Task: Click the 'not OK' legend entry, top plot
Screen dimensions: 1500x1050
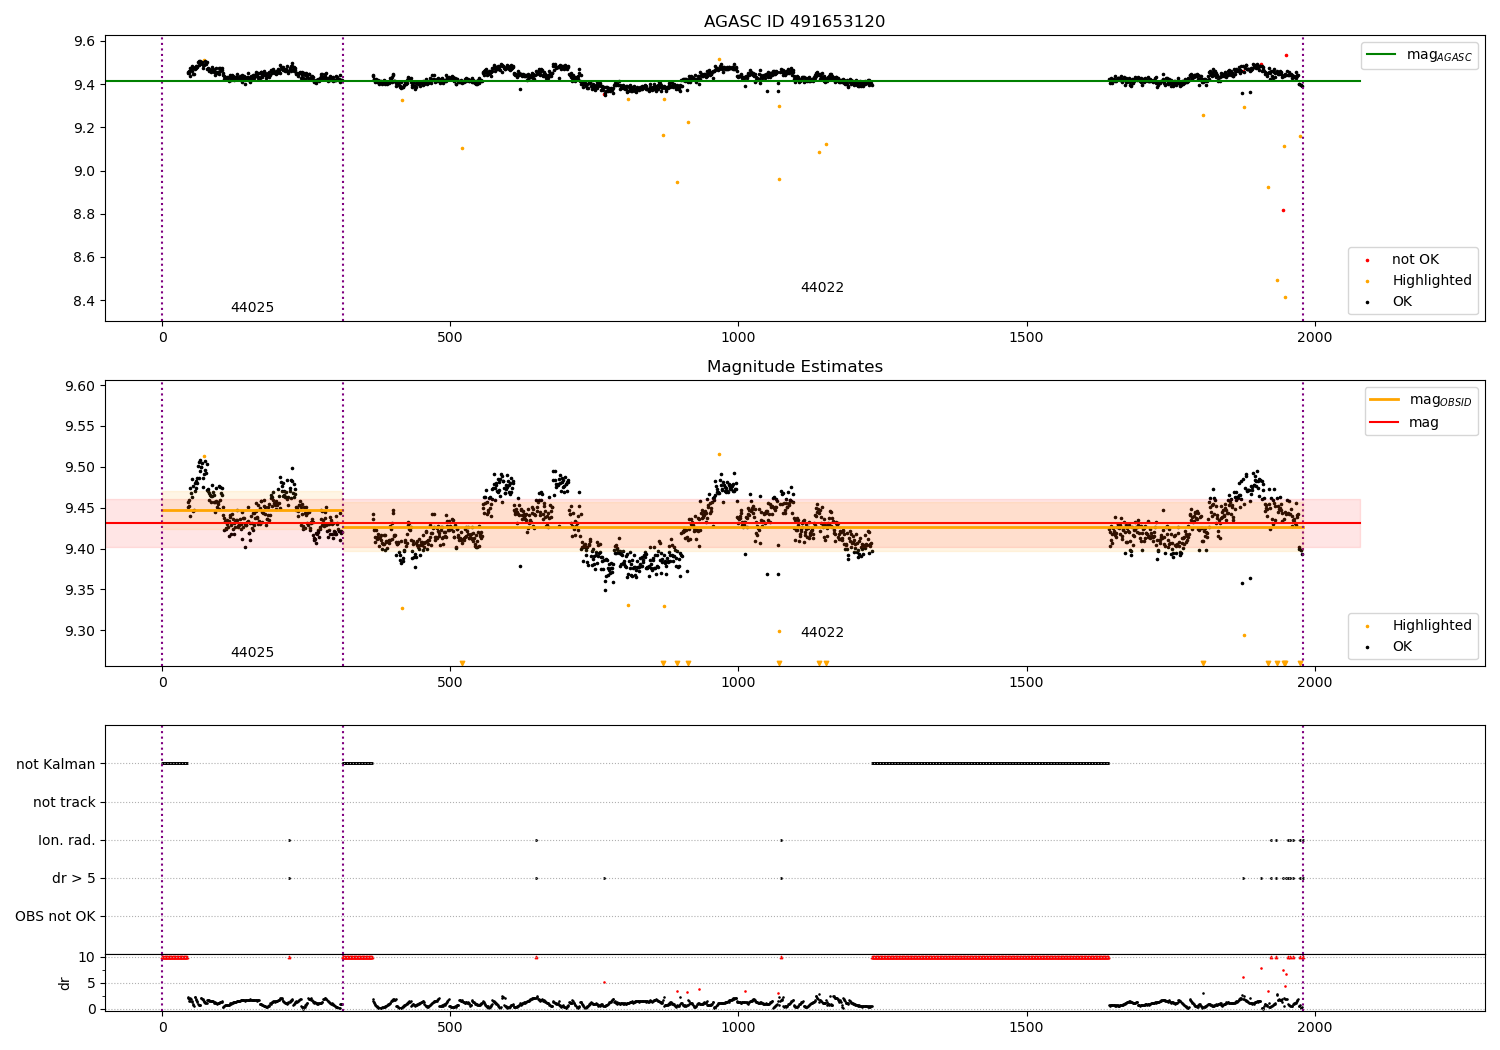Action: (x=1415, y=260)
